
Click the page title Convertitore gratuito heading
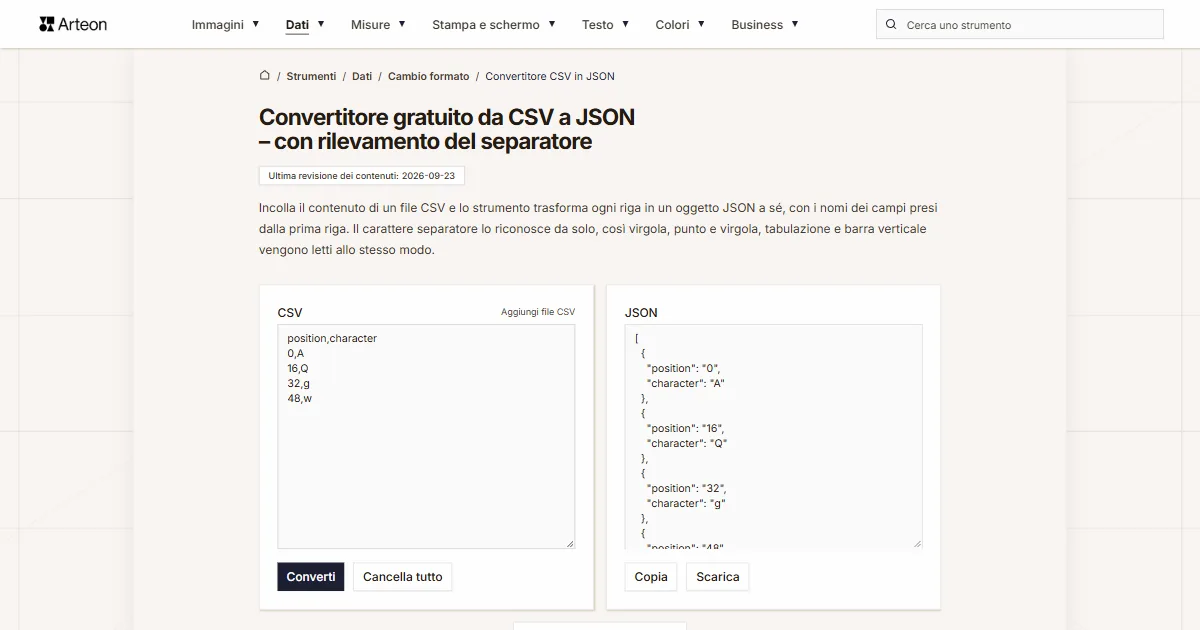pos(447,129)
